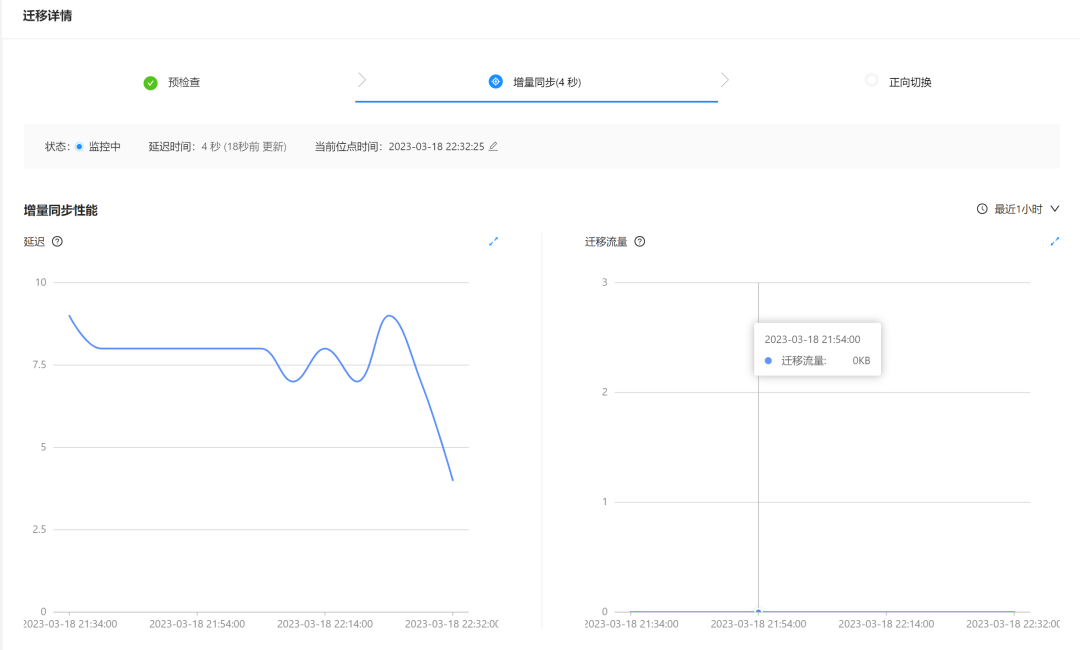Switch to the 正向切换 step tab

898,81
